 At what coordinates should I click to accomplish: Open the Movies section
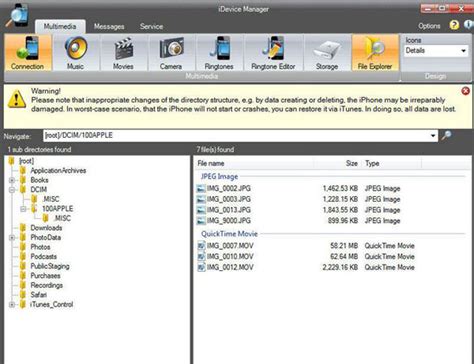[x=123, y=53]
